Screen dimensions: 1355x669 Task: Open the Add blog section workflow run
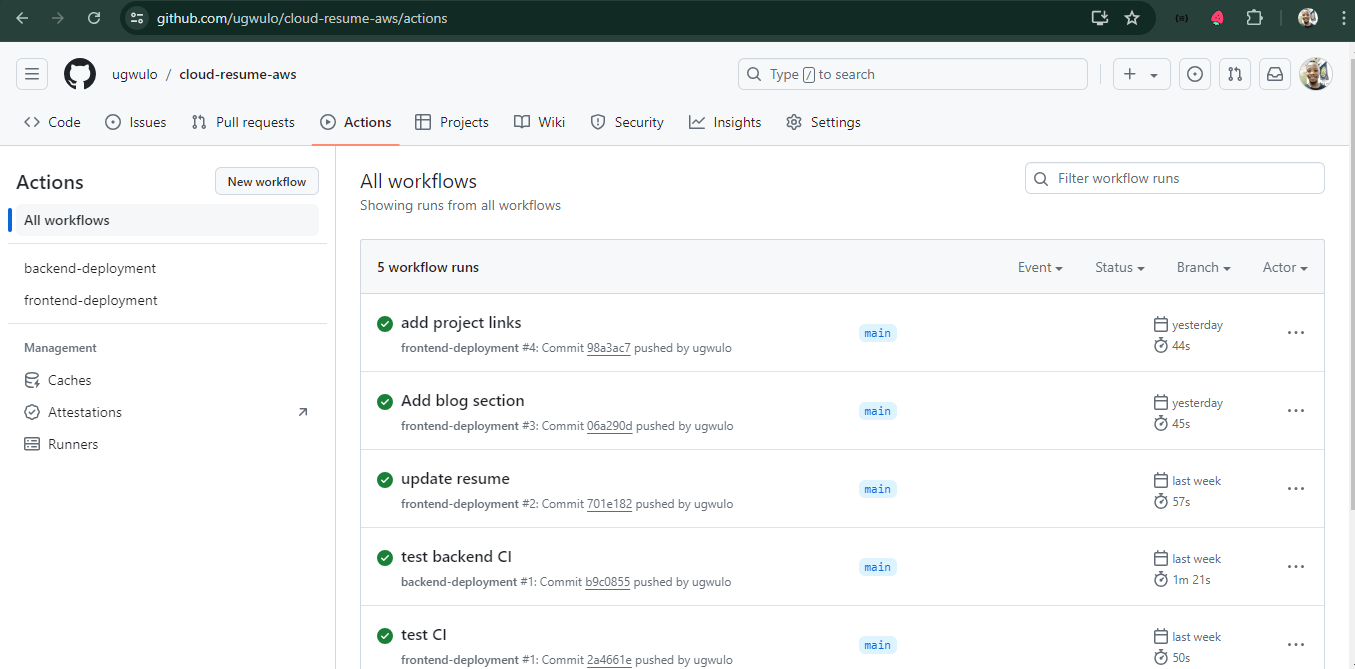coord(463,400)
